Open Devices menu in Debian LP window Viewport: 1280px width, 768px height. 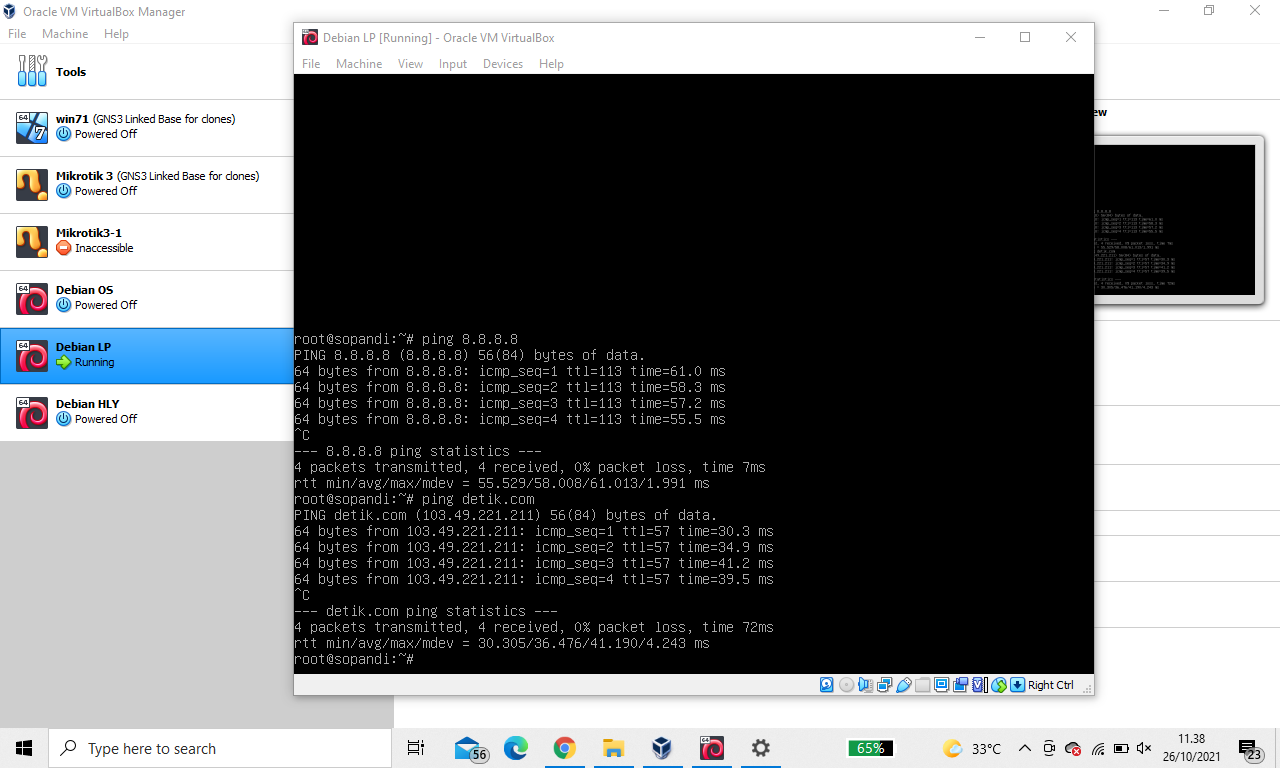pos(503,64)
